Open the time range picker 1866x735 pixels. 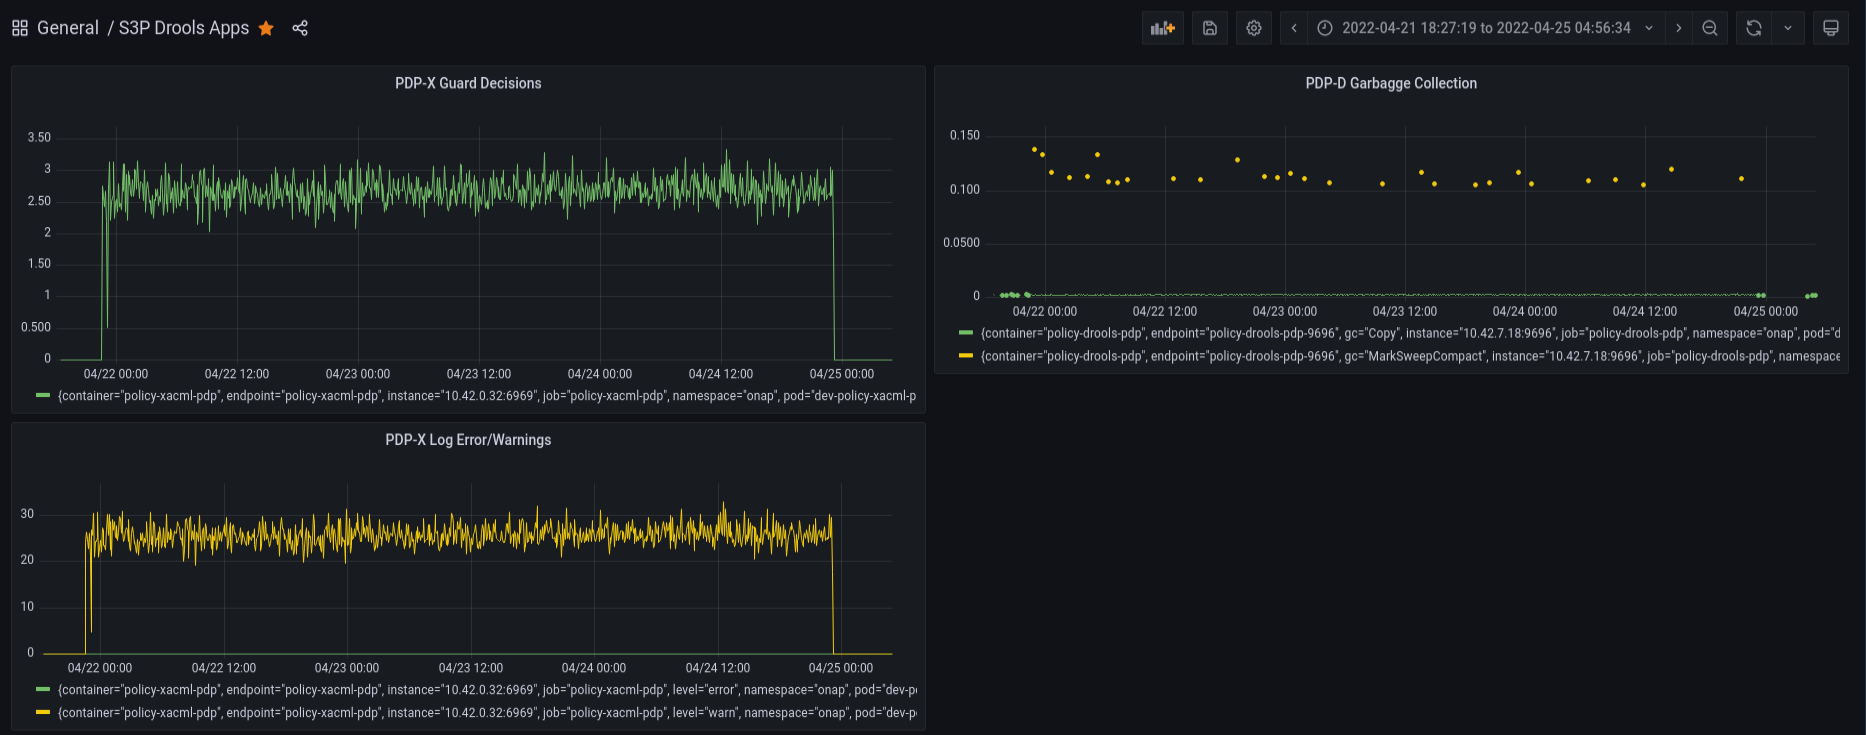point(1486,28)
